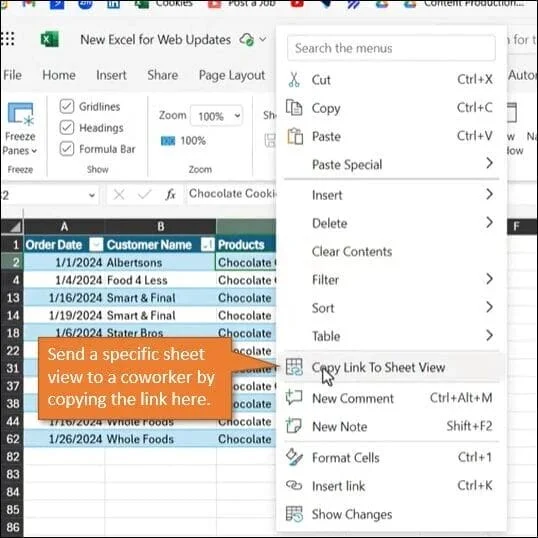The height and width of the screenshot is (538, 538).
Task: Uncheck the Gridlines checkbox
Action: point(67,106)
